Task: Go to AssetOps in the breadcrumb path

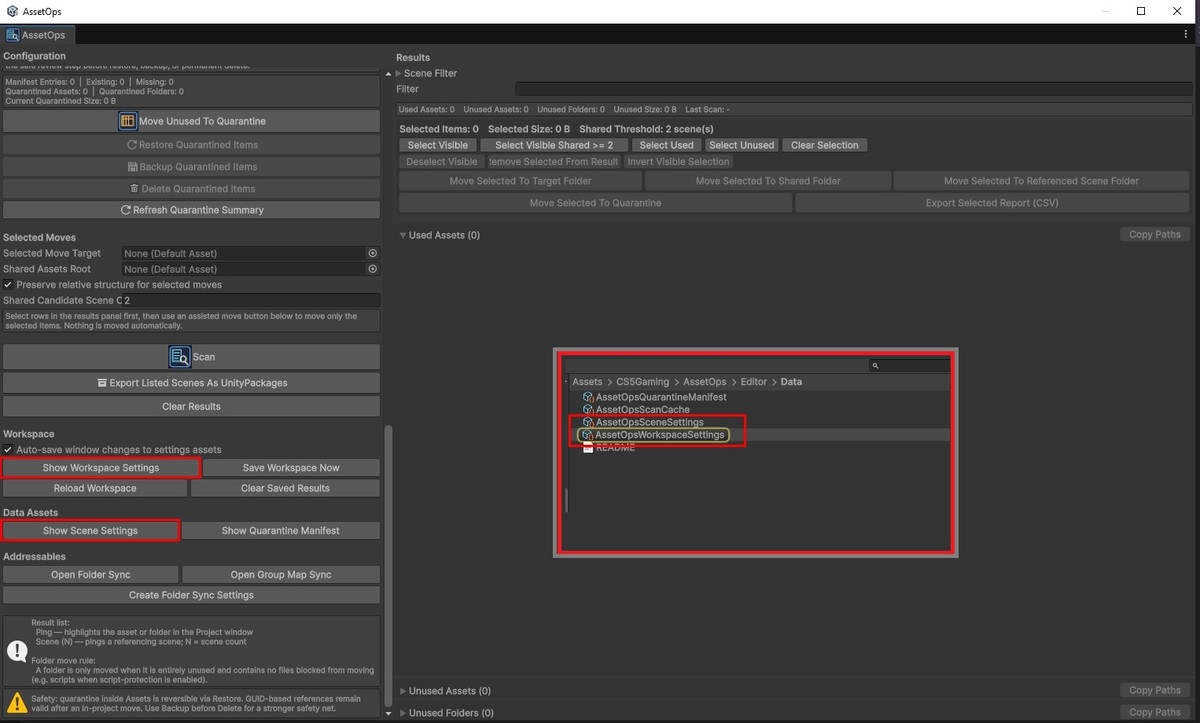Action: (705, 382)
